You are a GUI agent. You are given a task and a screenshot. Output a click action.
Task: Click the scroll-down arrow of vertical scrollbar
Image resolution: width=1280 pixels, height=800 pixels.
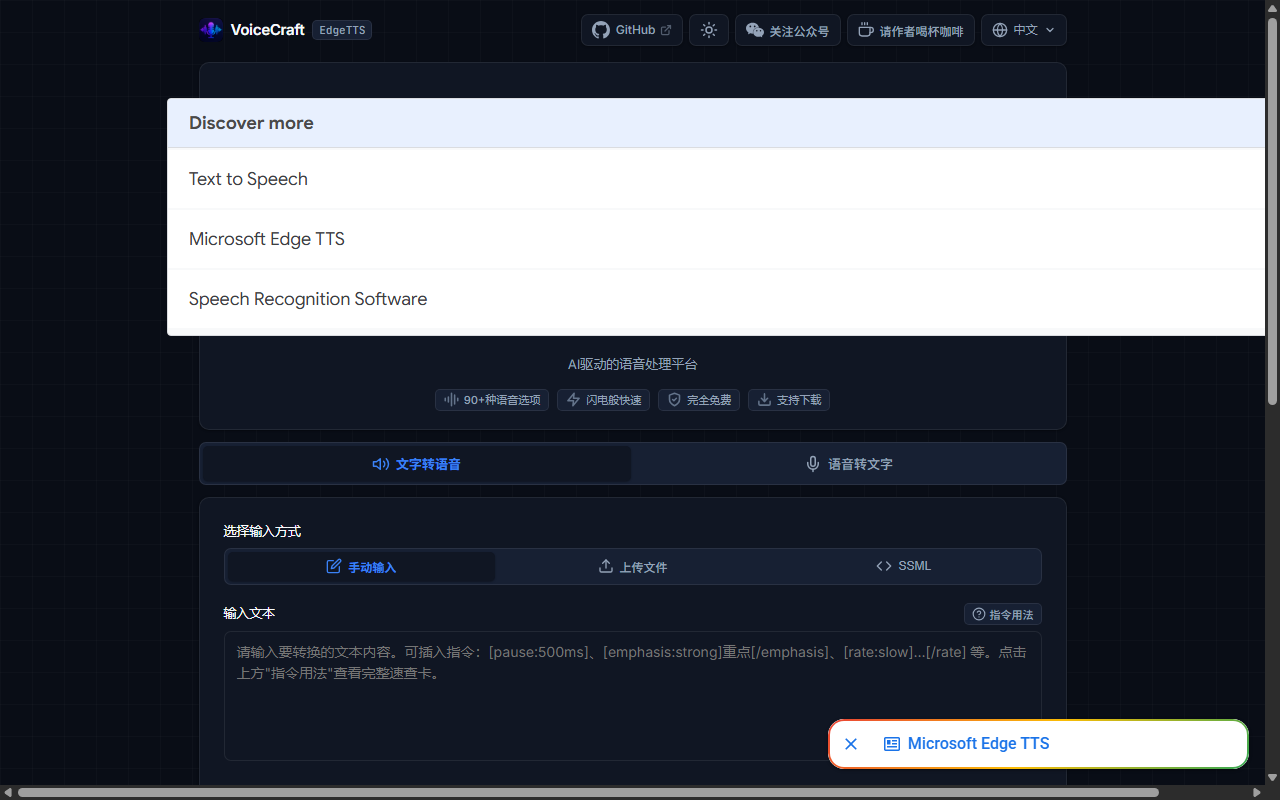coord(1272,779)
